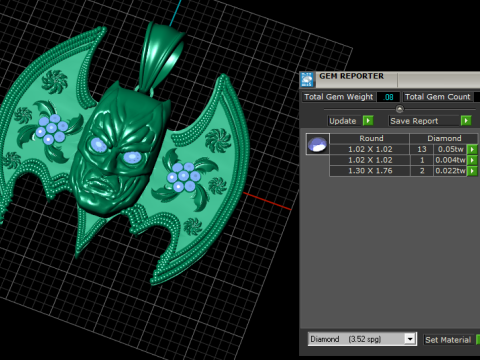Image resolution: width=480 pixels, height=360 pixels.
Task: Click the green arrow next to Update
Action: [368, 121]
